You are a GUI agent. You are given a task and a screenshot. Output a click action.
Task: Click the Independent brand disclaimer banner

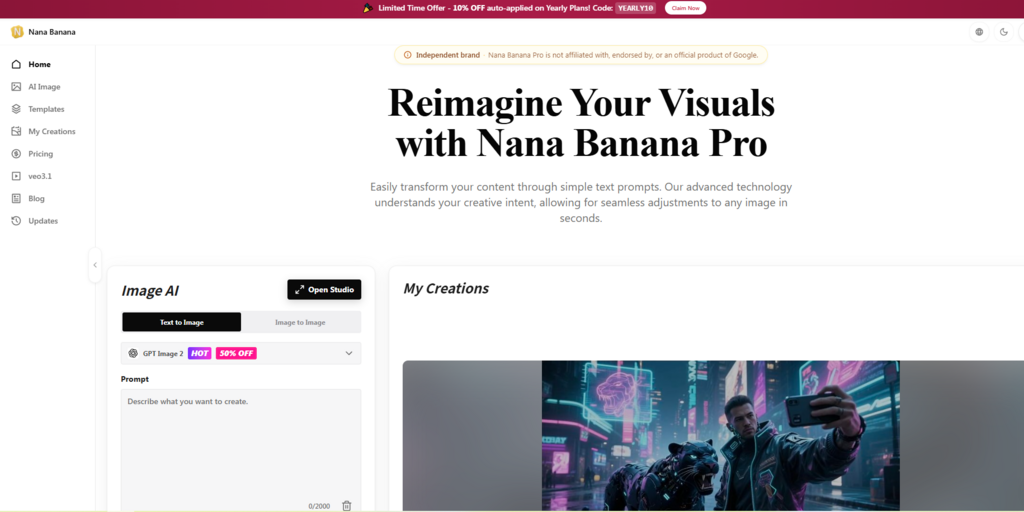pyautogui.click(x=581, y=55)
